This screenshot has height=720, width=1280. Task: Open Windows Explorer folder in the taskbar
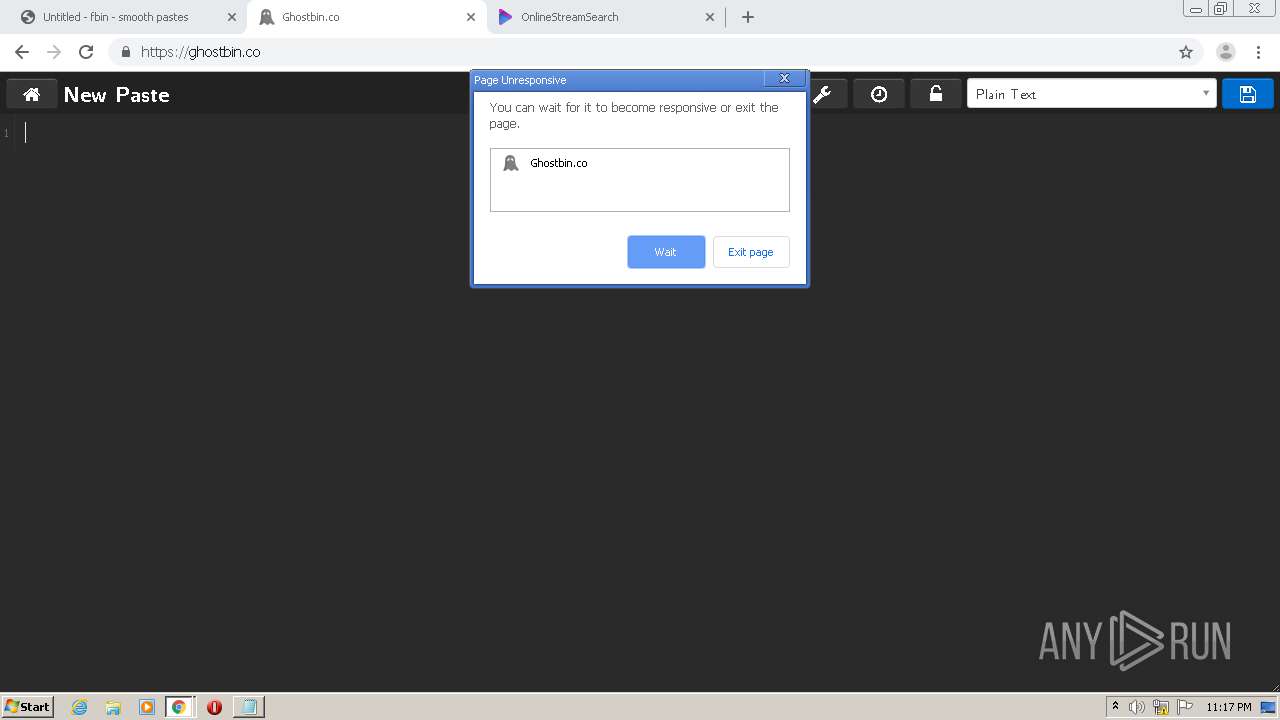click(x=113, y=707)
